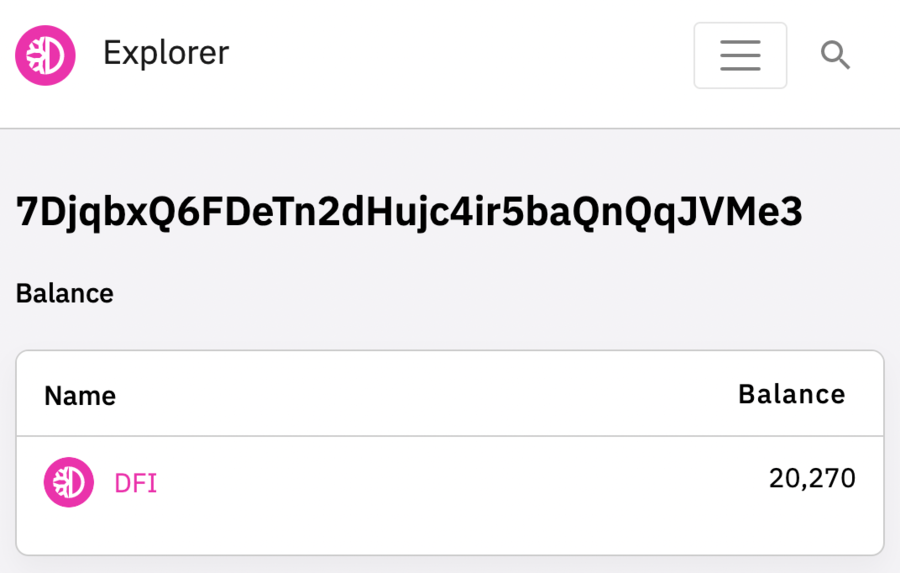
Task: Select the 7DjqbxQ6FDeTn2dHujc4ir5baQnQqJVMe3 address heading
Action: pos(409,212)
